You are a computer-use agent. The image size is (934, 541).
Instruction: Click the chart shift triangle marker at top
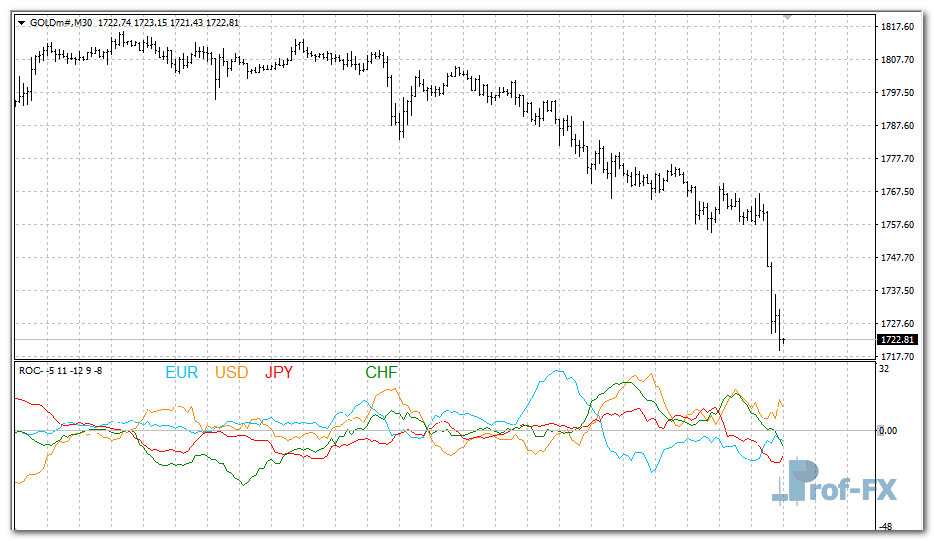(x=788, y=17)
